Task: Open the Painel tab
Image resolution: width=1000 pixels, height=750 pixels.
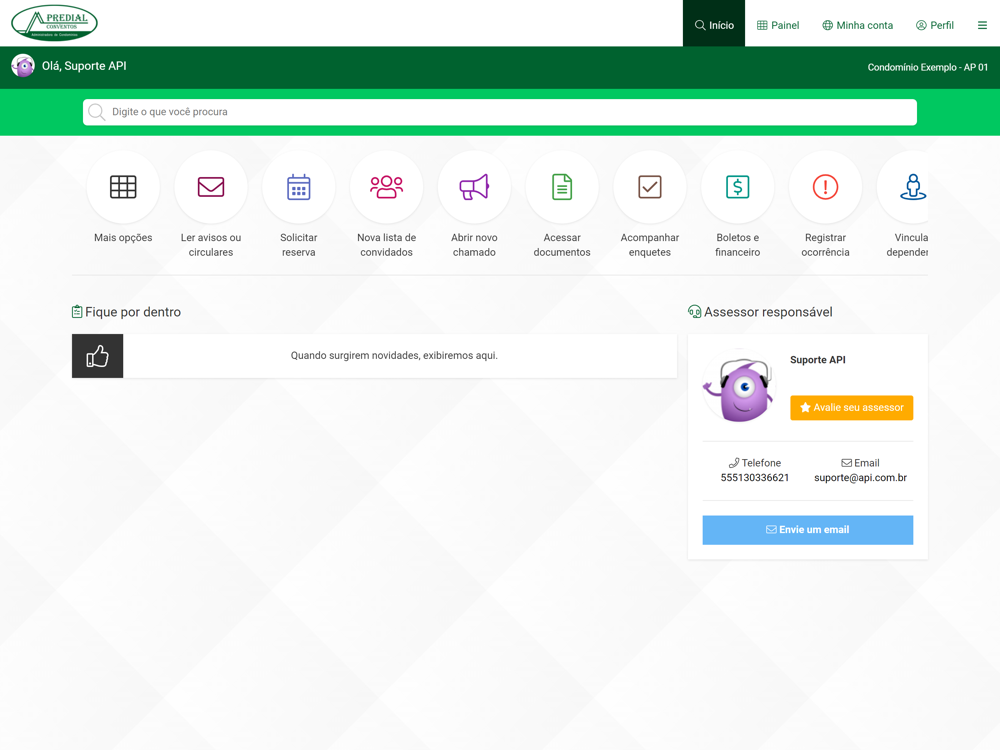Action: click(778, 26)
